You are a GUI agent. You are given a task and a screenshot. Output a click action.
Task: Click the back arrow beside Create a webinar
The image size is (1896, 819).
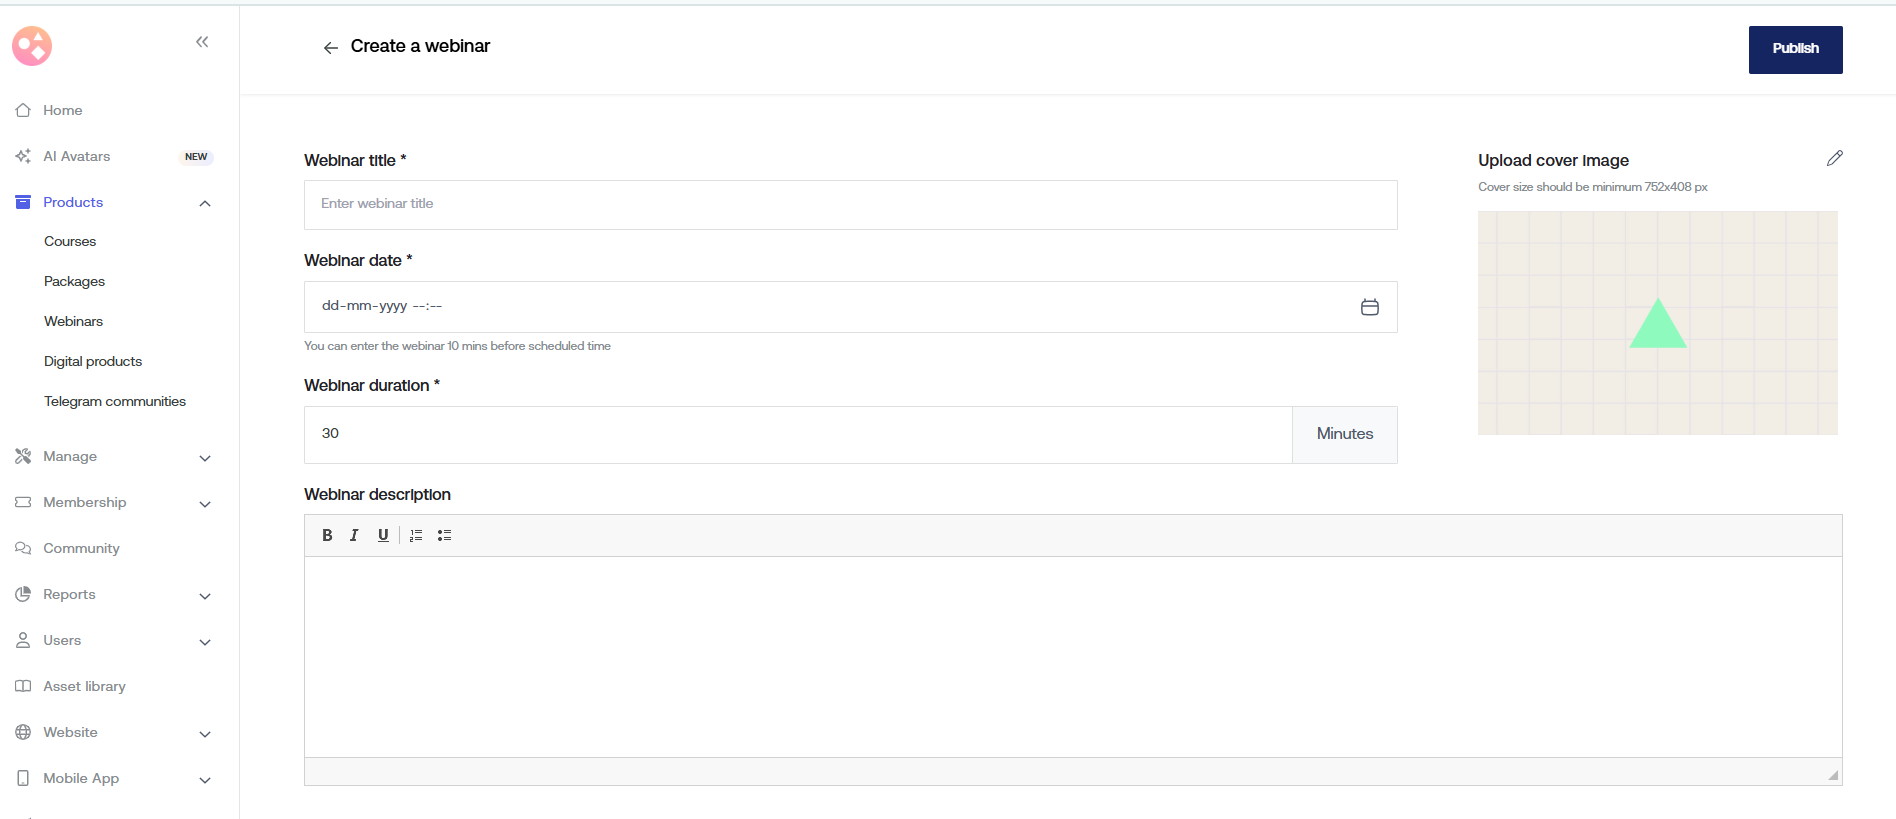(x=330, y=48)
